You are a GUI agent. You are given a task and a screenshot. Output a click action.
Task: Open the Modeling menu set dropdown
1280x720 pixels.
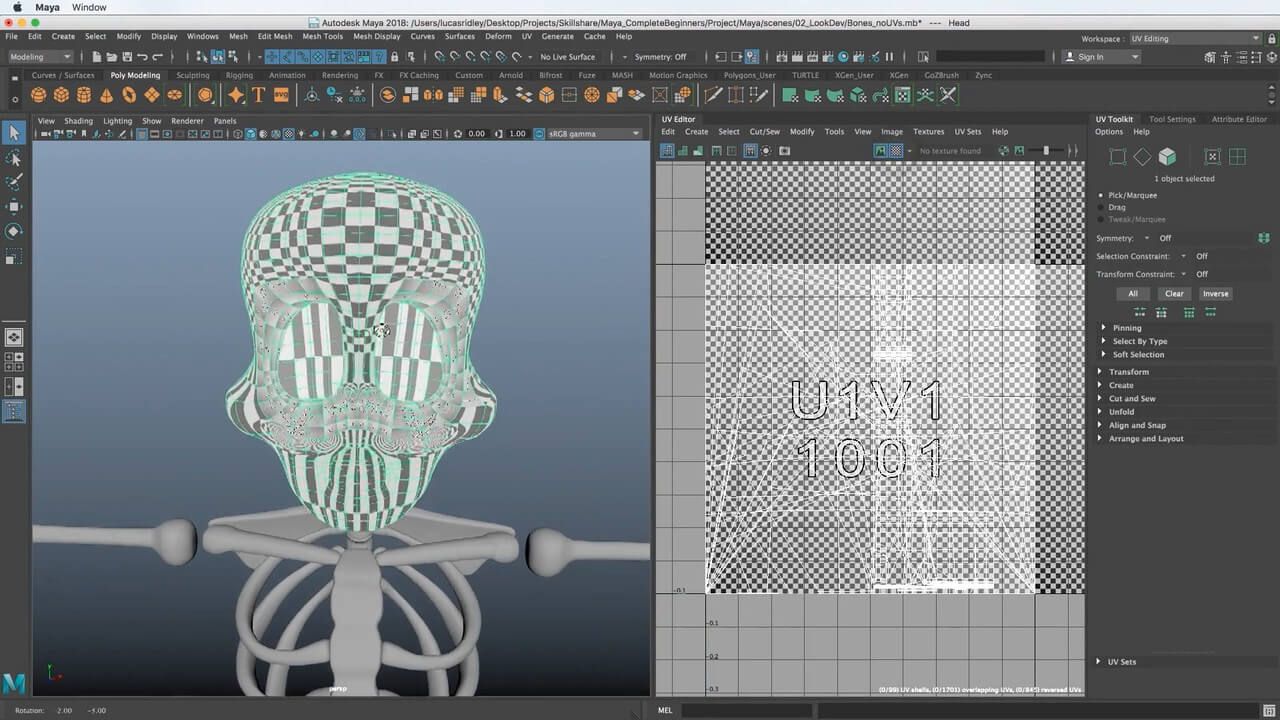coord(40,57)
